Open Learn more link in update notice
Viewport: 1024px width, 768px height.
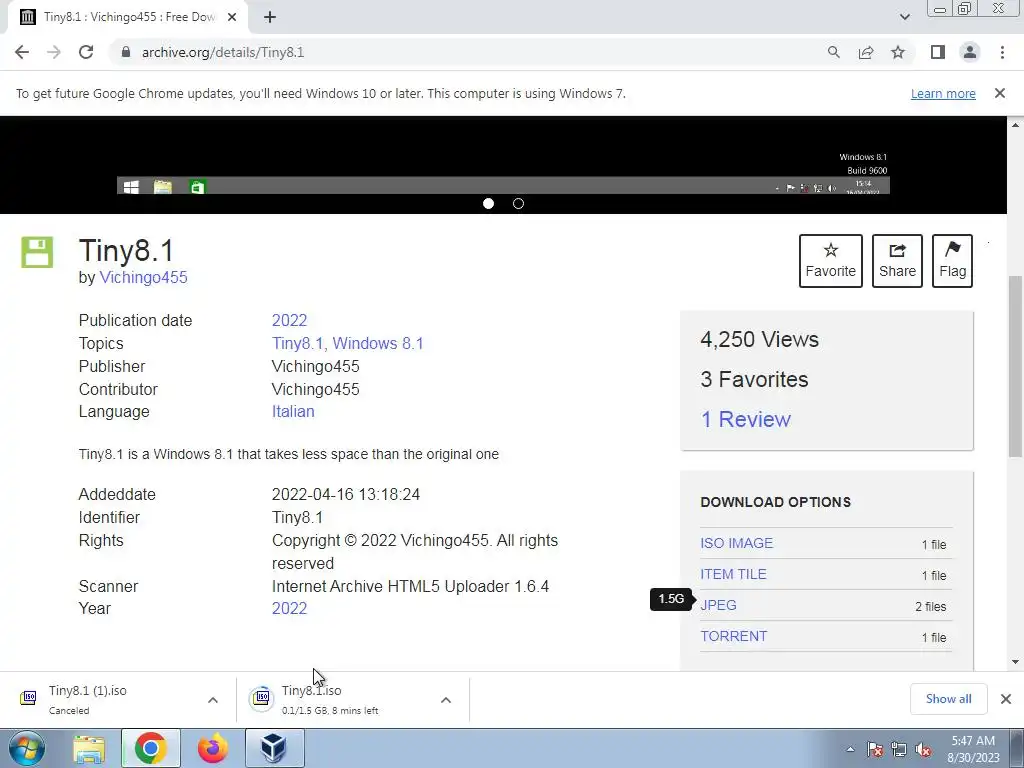[x=943, y=93]
